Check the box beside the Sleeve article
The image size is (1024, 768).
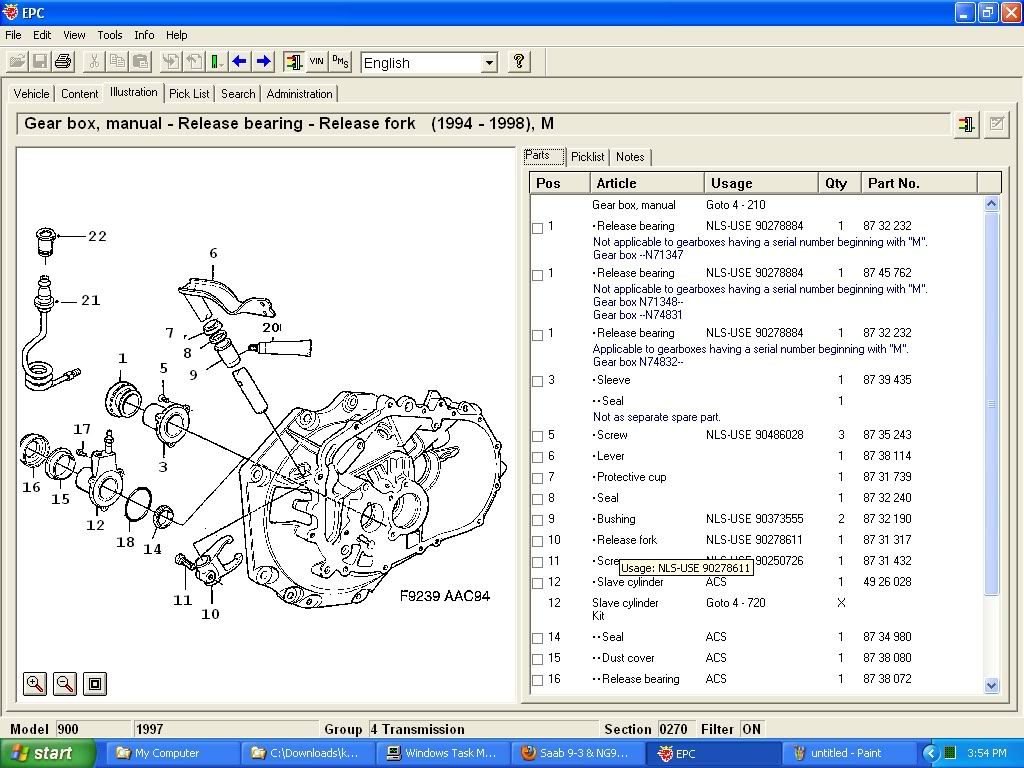coord(537,380)
